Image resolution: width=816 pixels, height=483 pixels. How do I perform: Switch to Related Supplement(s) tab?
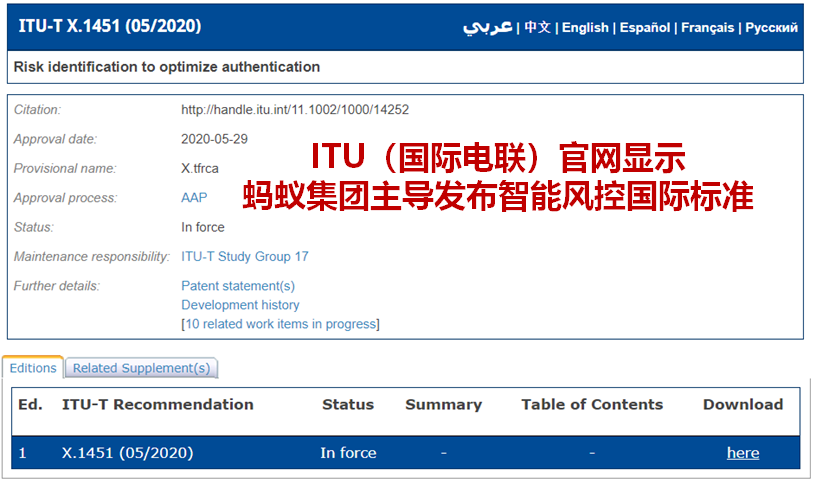(141, 368)
